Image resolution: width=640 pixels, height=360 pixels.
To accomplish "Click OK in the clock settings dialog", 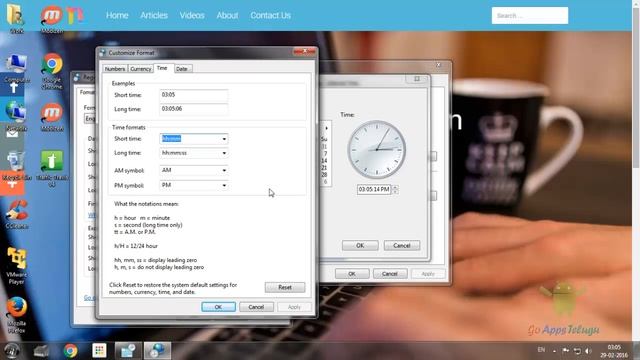I will (360, 245).
